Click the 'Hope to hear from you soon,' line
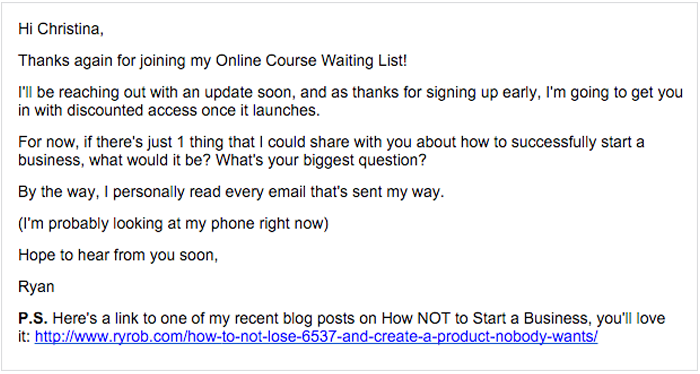This screenshot has width=700, height=374. 118,255
